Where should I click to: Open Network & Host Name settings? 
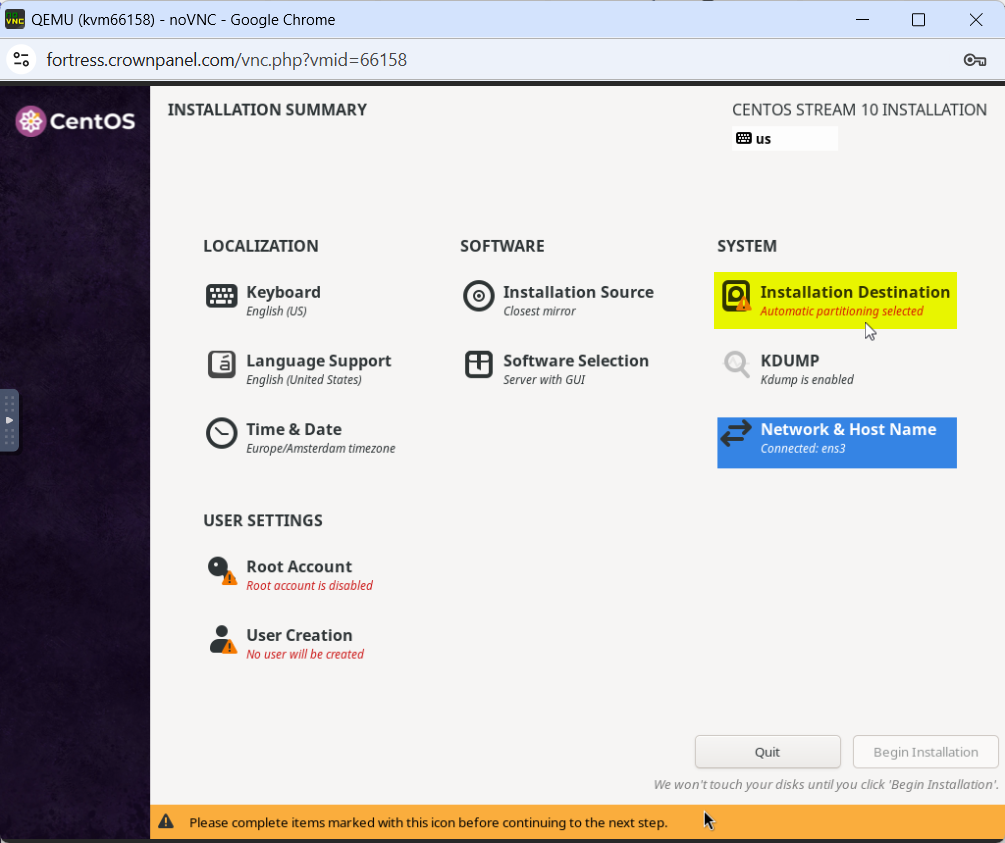[x=836, y=442]
